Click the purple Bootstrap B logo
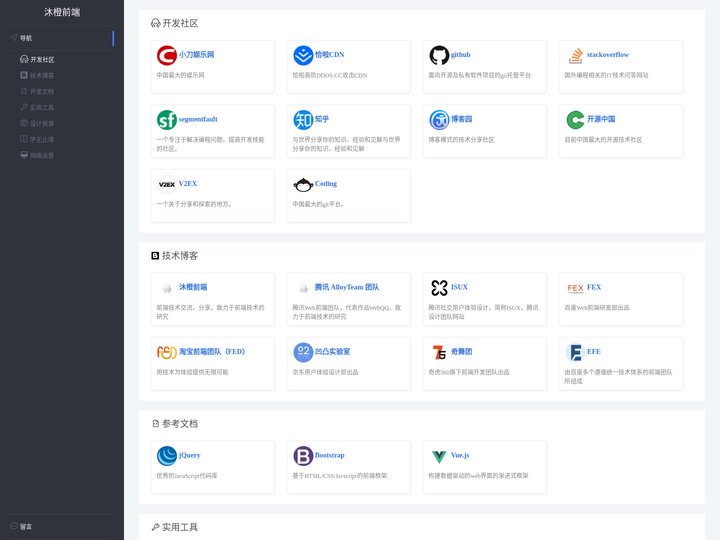 click(x=303, y=456)
